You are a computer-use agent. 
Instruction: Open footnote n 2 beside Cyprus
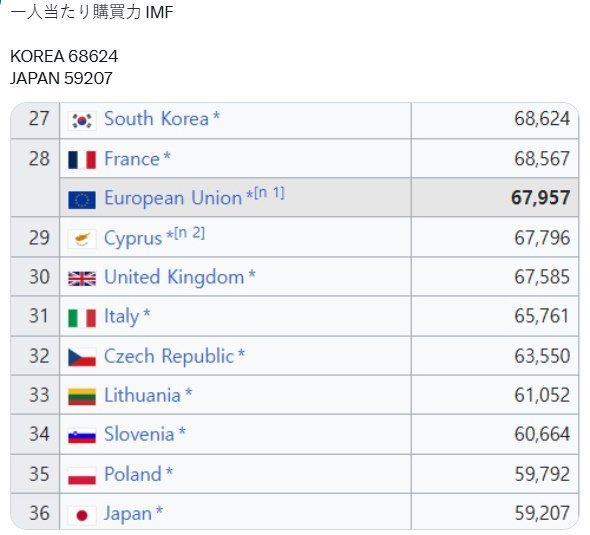tap(190, 233)
